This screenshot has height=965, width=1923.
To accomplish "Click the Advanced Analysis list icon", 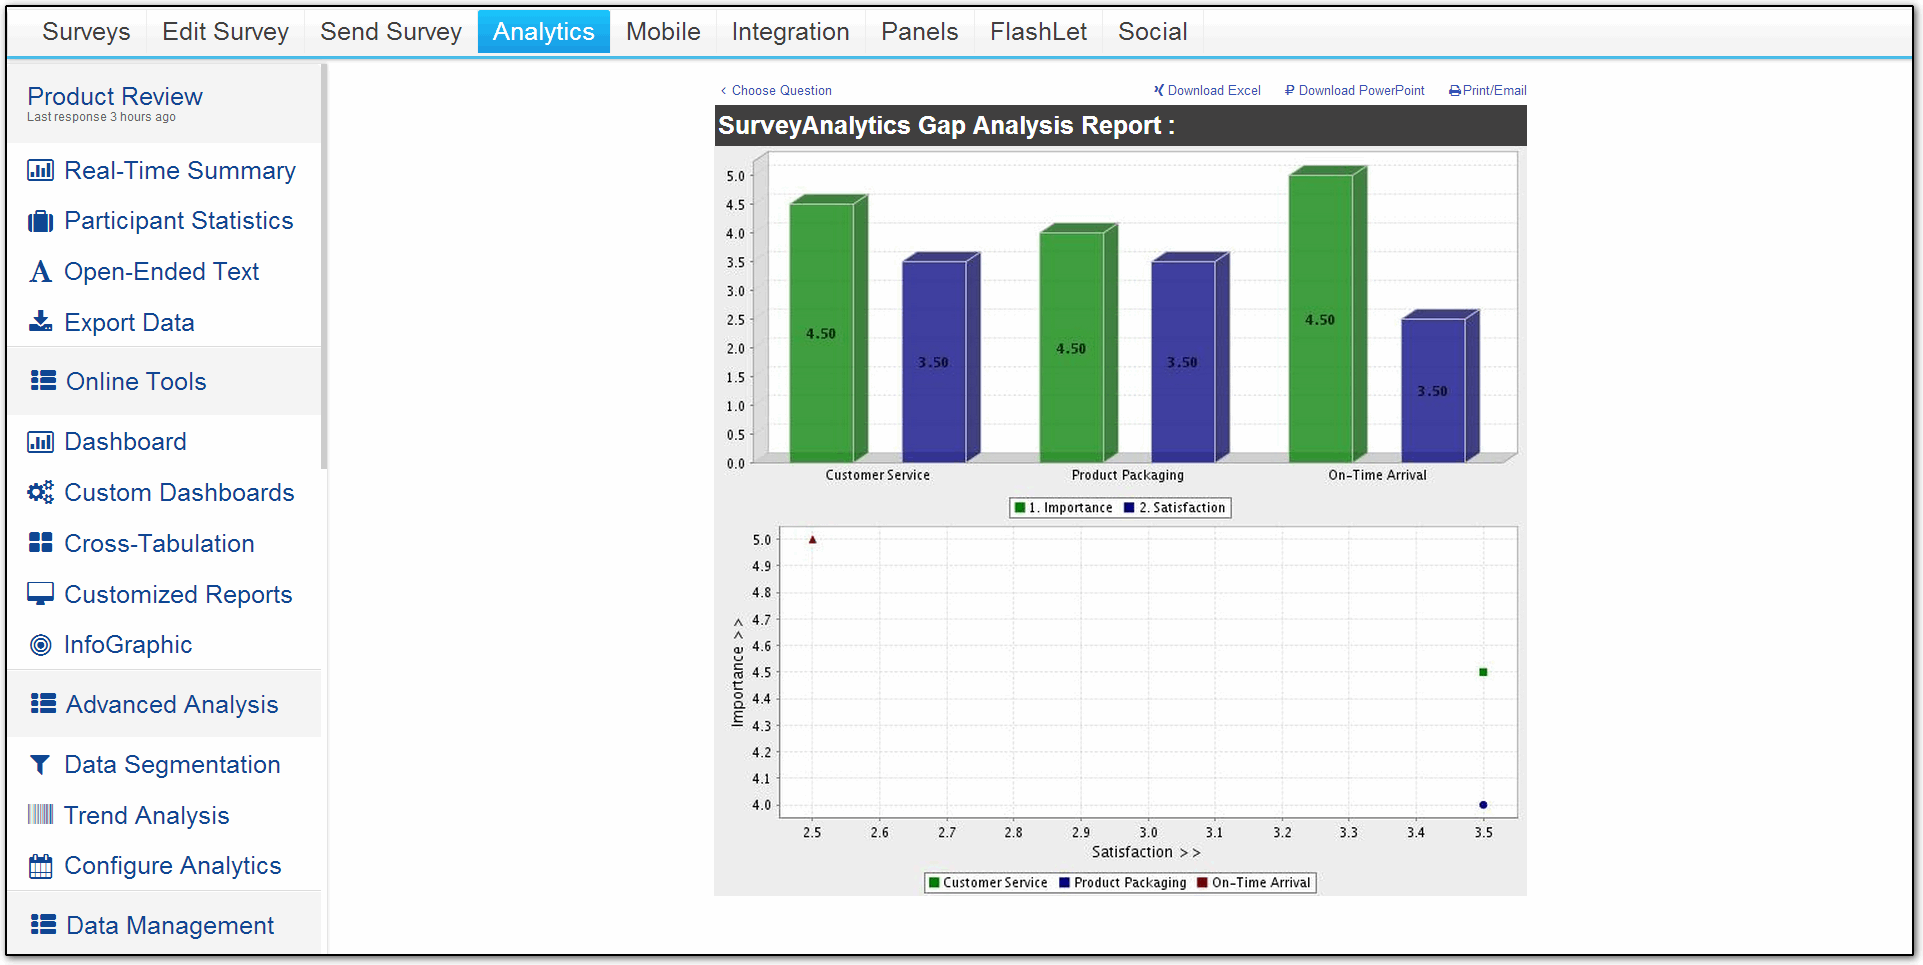I will 43,703.
